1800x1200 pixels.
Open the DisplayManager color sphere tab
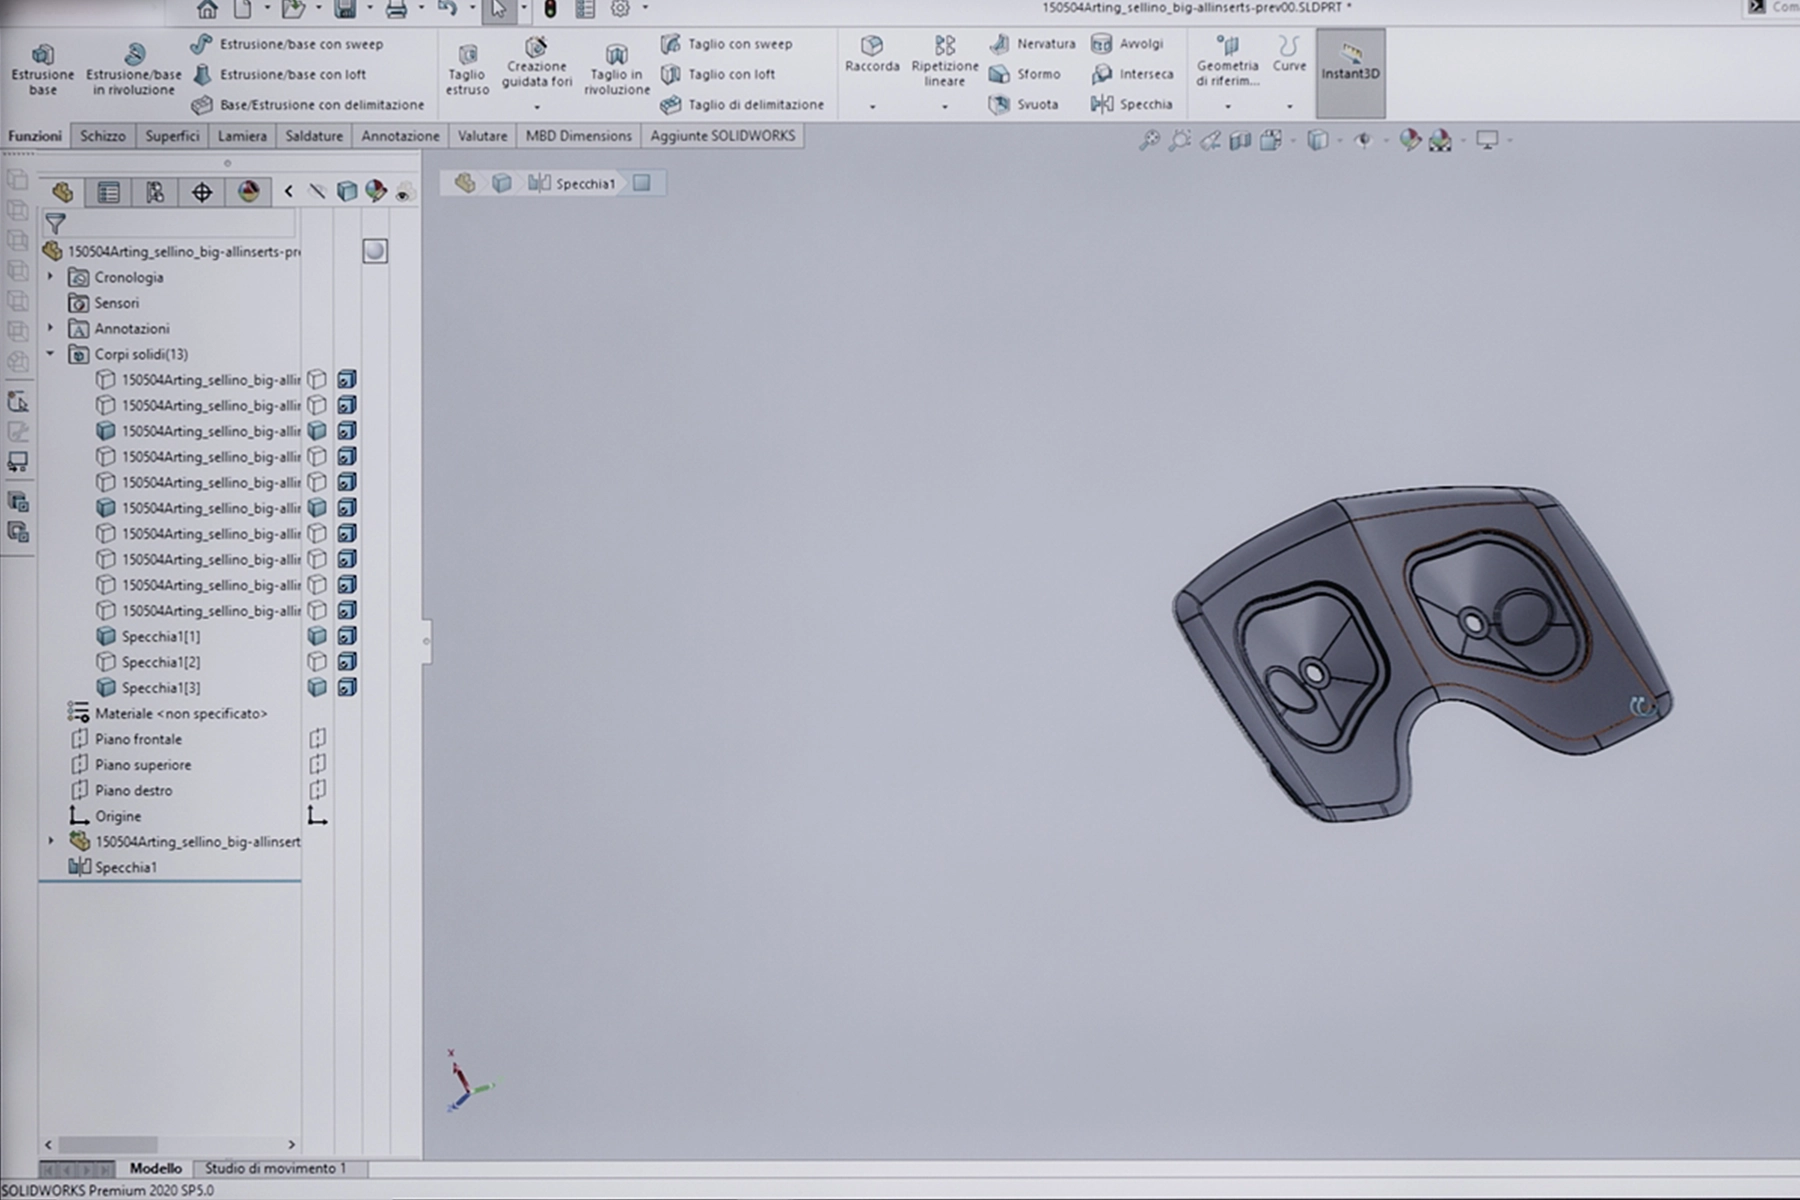[x=249, y=192]
